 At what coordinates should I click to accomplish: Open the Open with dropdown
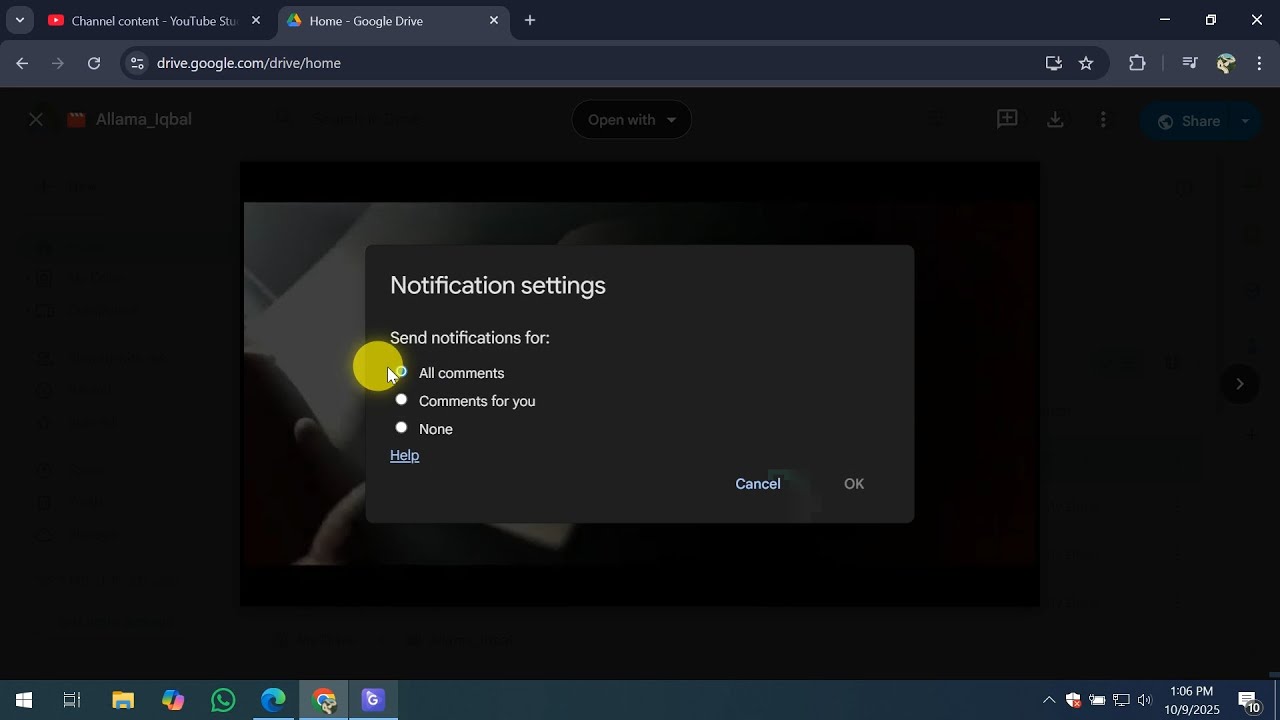click(631, 120)
